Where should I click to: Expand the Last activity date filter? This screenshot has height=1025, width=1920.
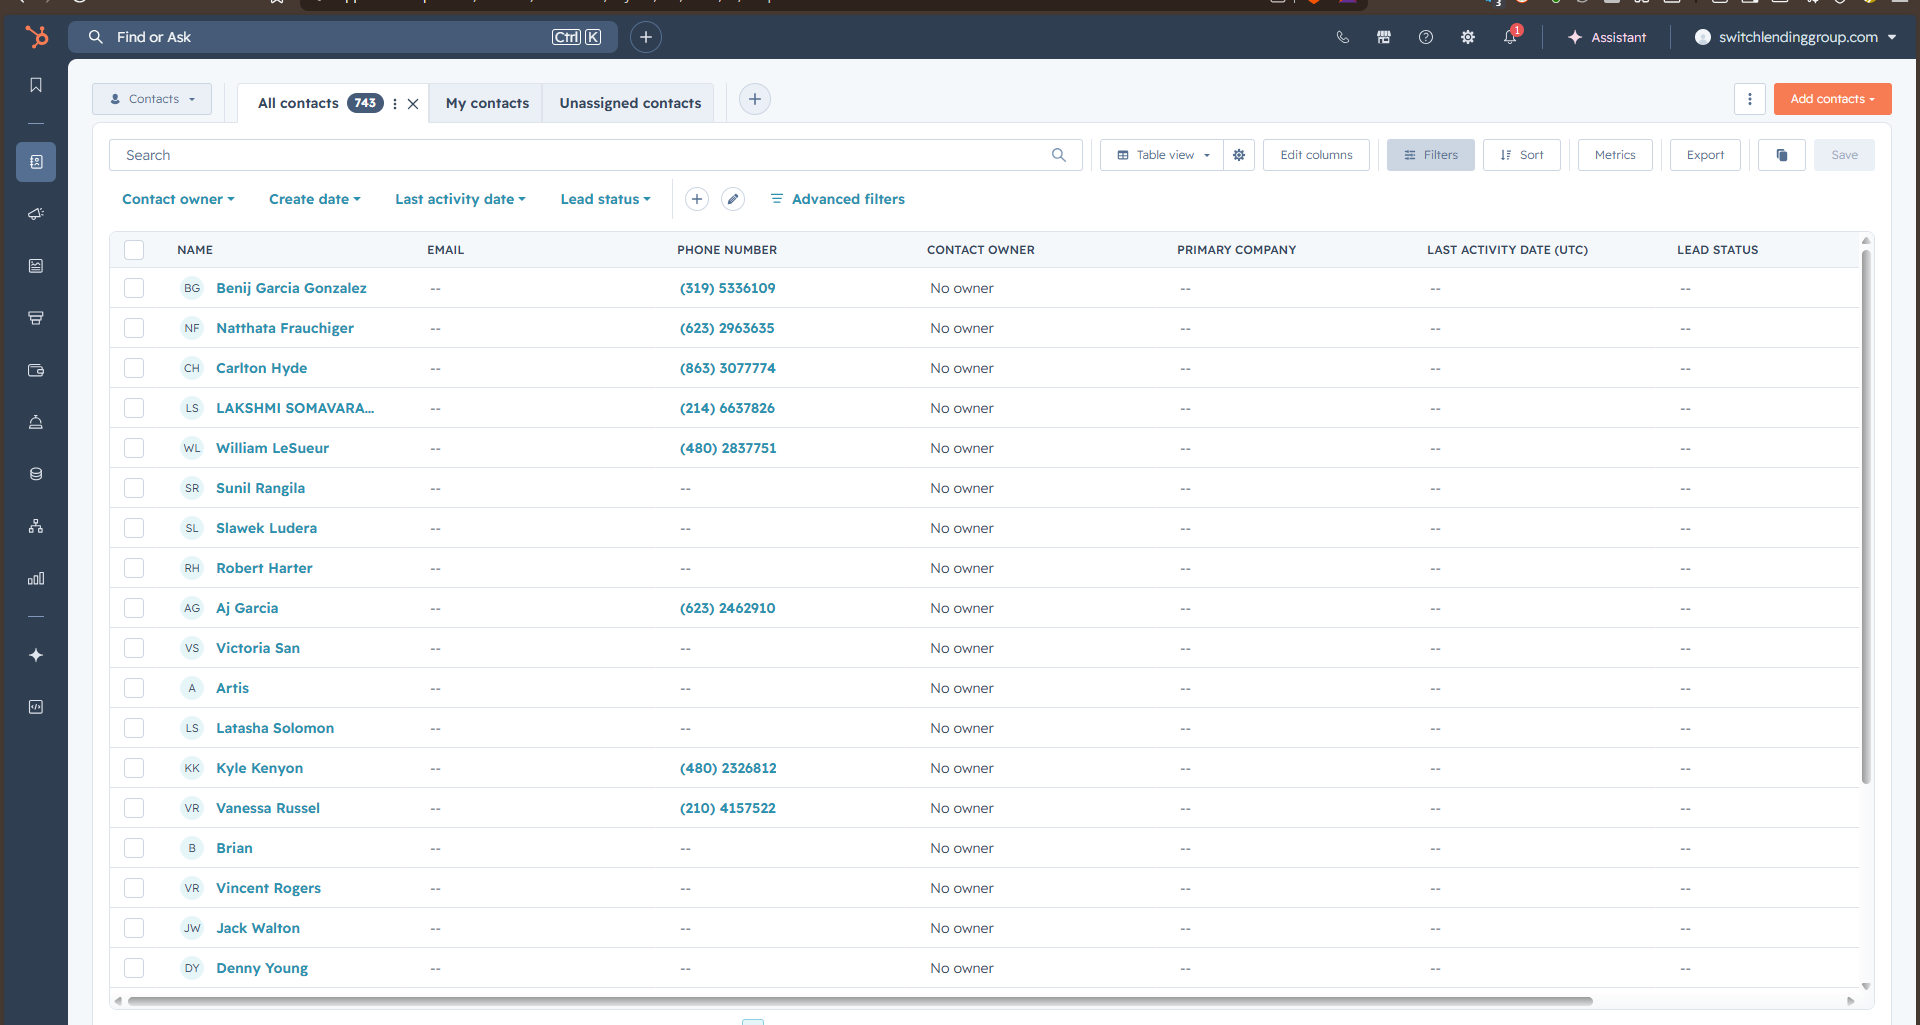pyautogui.click(x=460, y=199)
